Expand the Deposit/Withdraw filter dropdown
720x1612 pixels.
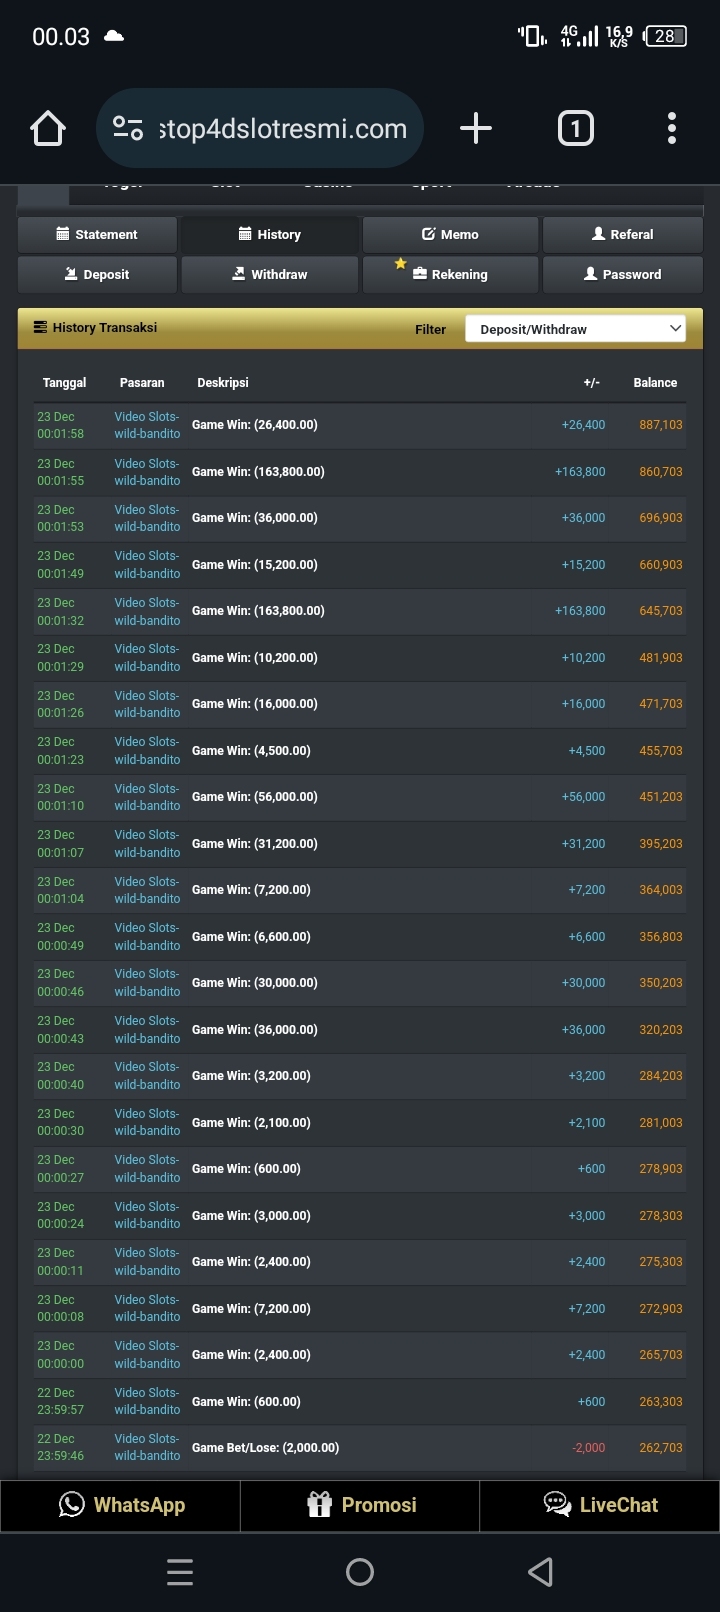coord(575,329)
